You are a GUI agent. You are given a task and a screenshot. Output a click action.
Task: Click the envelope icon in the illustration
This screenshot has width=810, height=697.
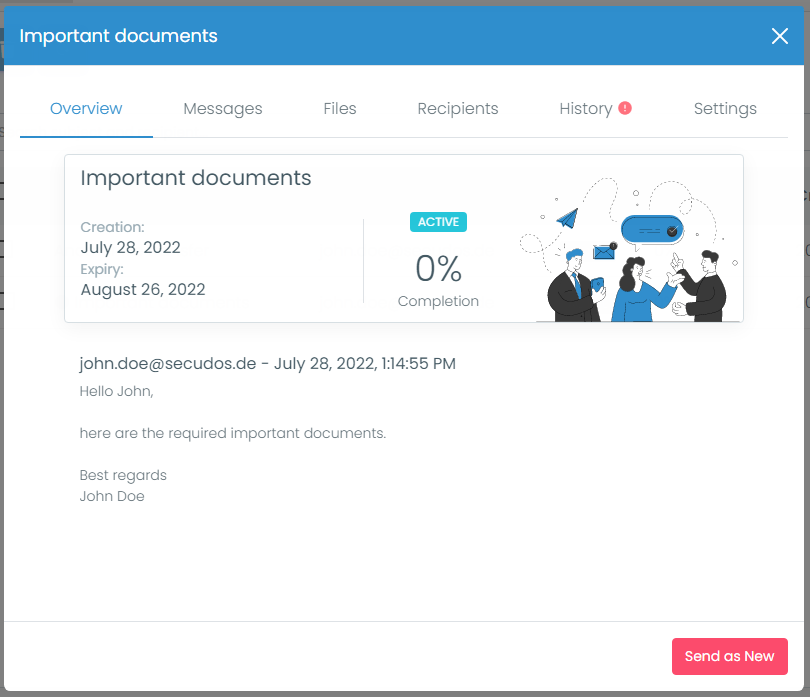[x=603, y=252]
